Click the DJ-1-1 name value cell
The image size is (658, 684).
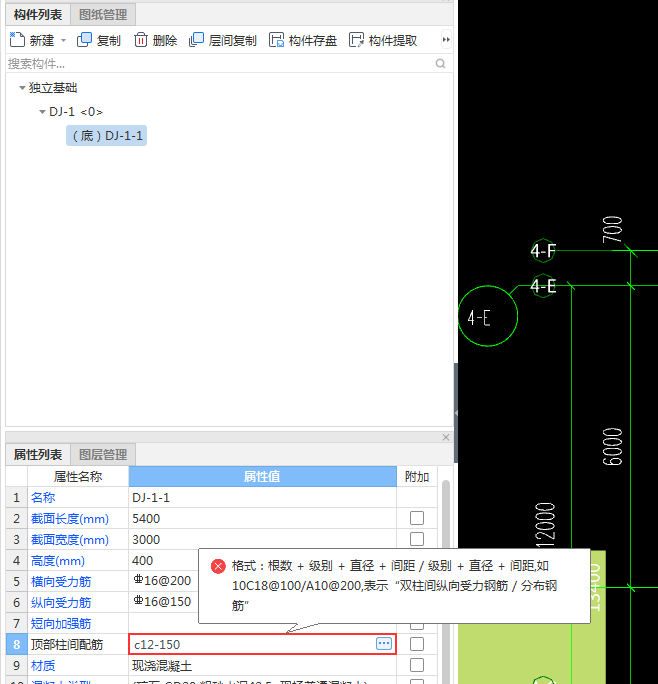[x=262, y=497]
